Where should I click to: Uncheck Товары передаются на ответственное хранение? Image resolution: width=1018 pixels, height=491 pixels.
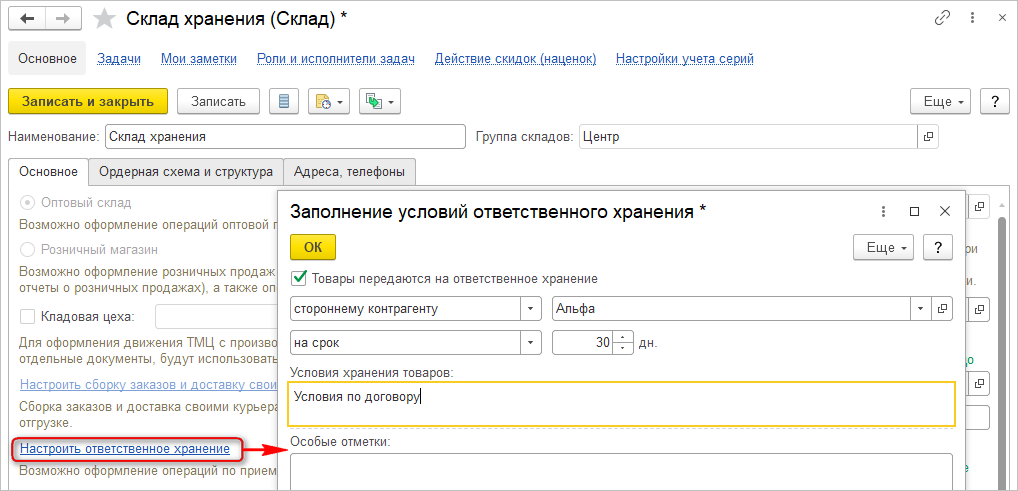pyautogui.click(x=297, y=278)
